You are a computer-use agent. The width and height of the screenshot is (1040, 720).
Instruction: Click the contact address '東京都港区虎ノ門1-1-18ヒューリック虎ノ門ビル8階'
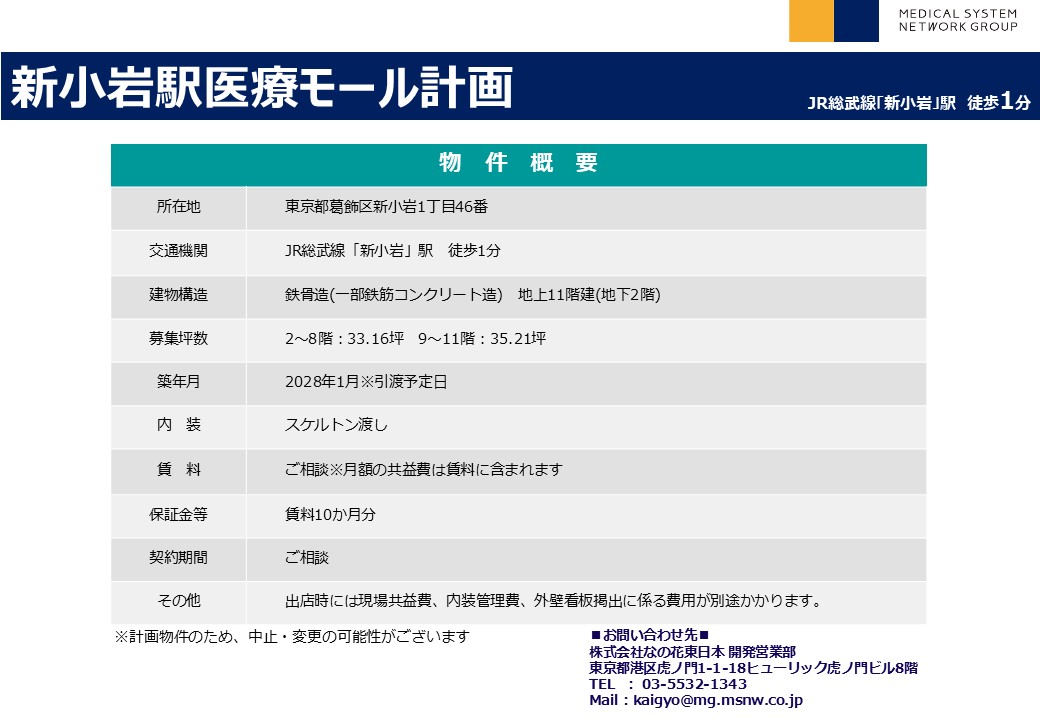pos(753,668)
